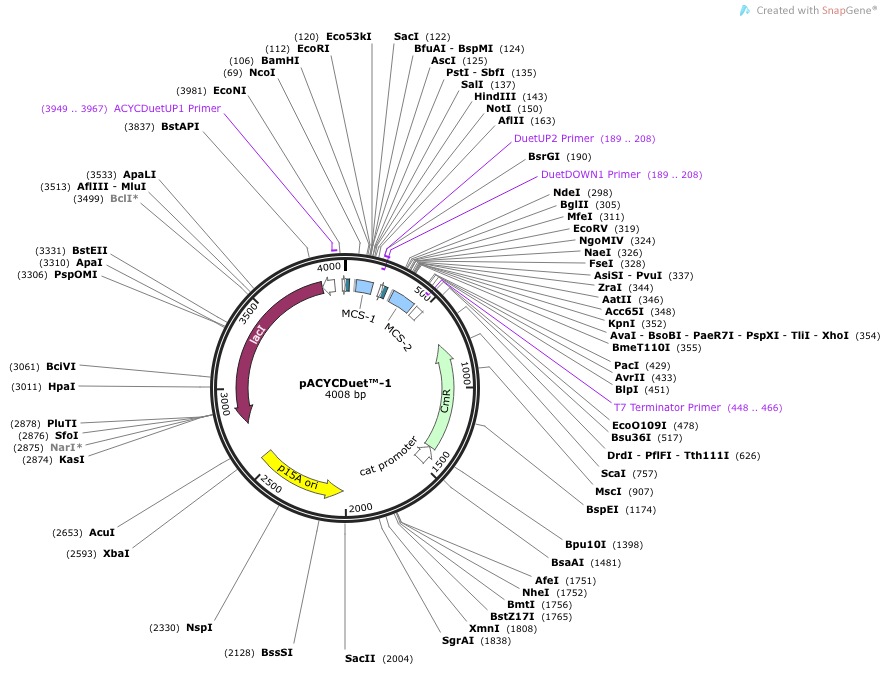Screen dimensions: 884x673
Task: Select the DuetUP2 Primer label
Action: click(x=553, y=138)
